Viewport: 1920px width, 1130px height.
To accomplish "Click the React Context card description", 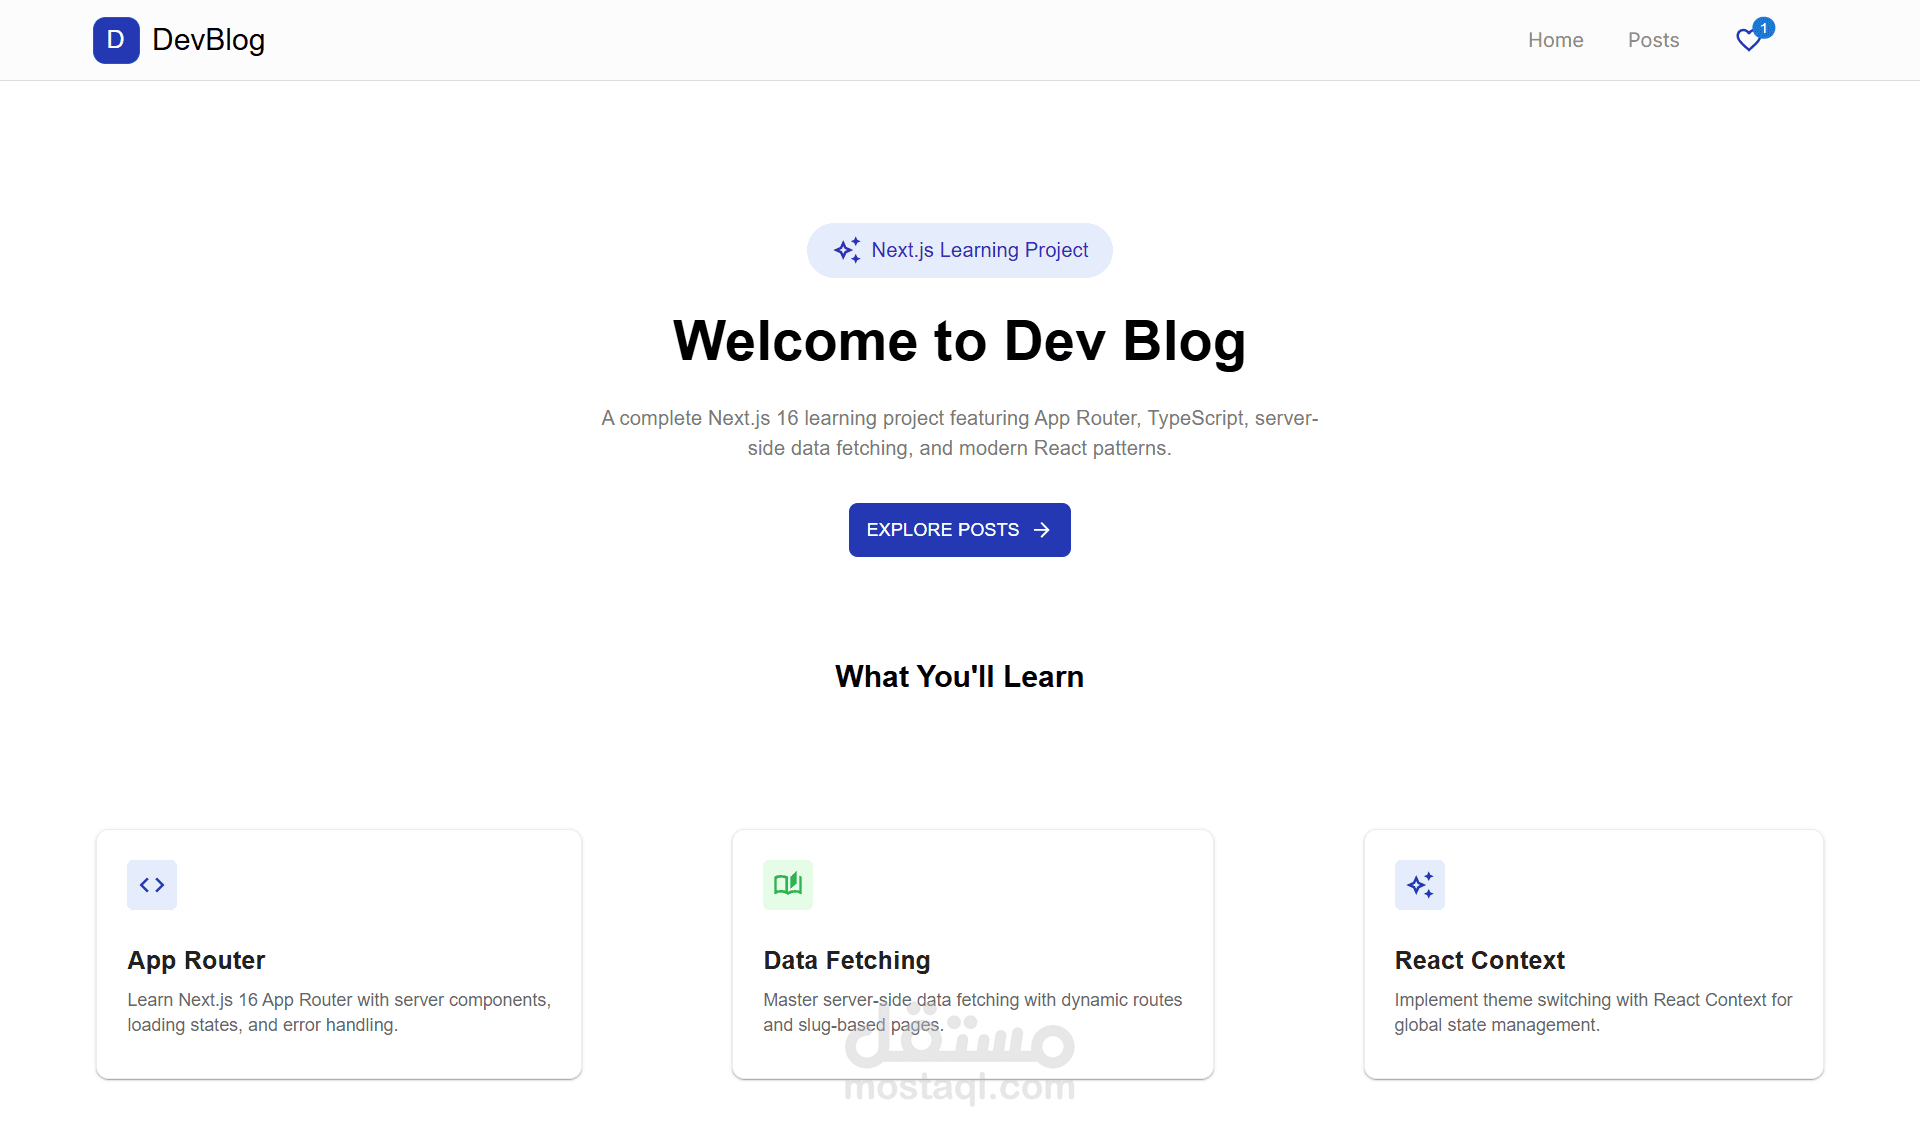I will [x=1593, y=1012].
